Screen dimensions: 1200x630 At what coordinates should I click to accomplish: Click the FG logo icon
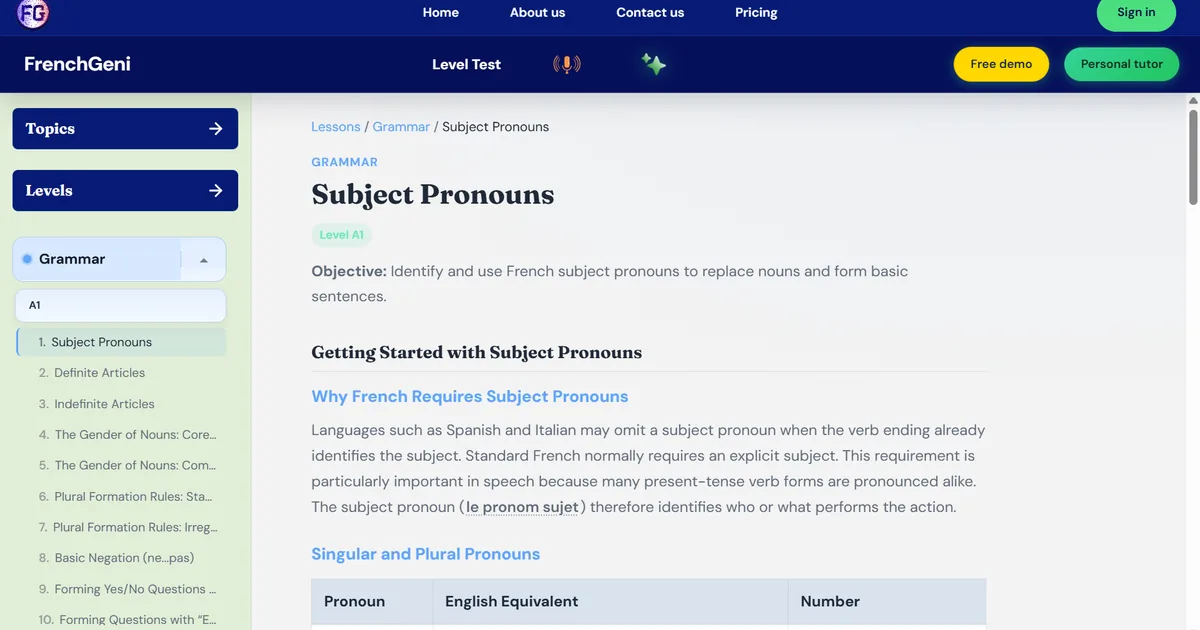[32, 12]
